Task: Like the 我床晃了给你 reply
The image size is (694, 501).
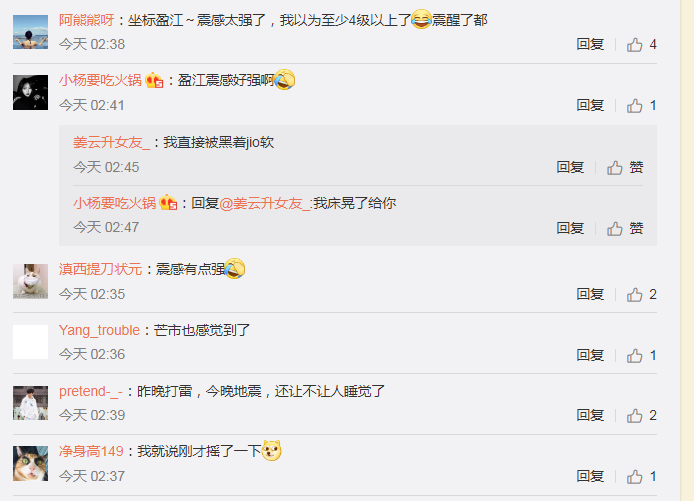Action: coord(625,228)
